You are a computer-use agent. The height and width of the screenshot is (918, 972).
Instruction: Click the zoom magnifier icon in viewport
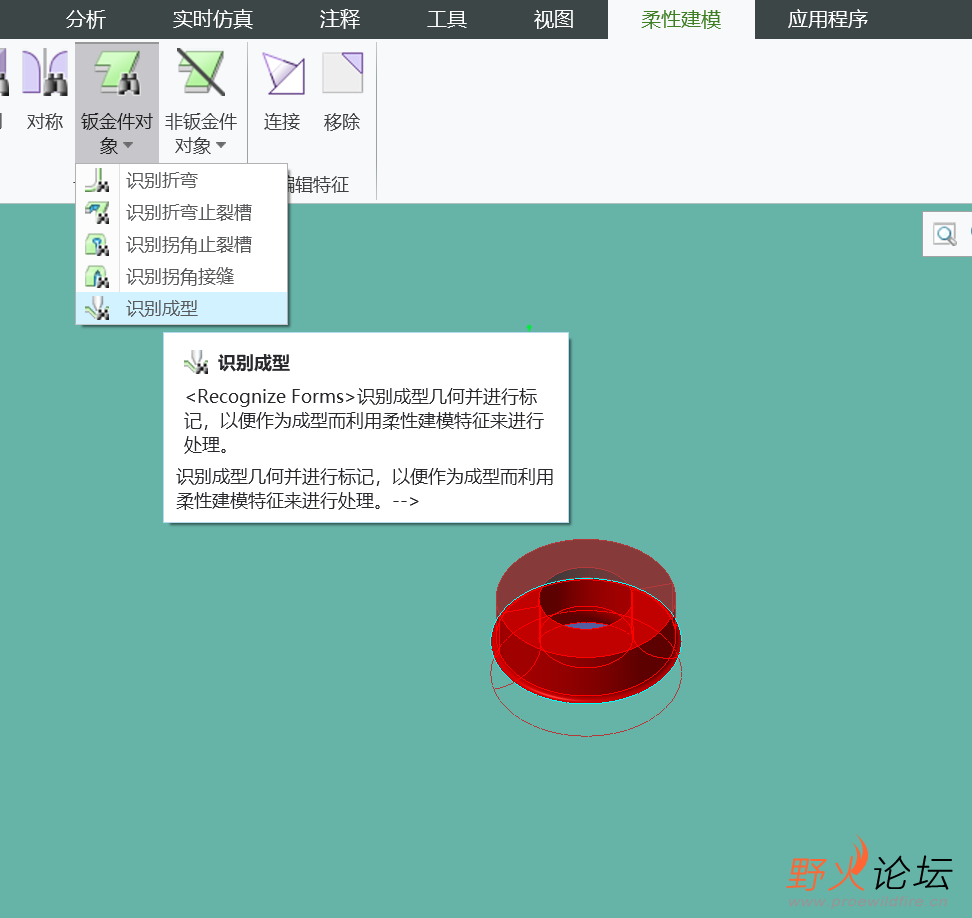pyautogui.click(x=945, y=234)
